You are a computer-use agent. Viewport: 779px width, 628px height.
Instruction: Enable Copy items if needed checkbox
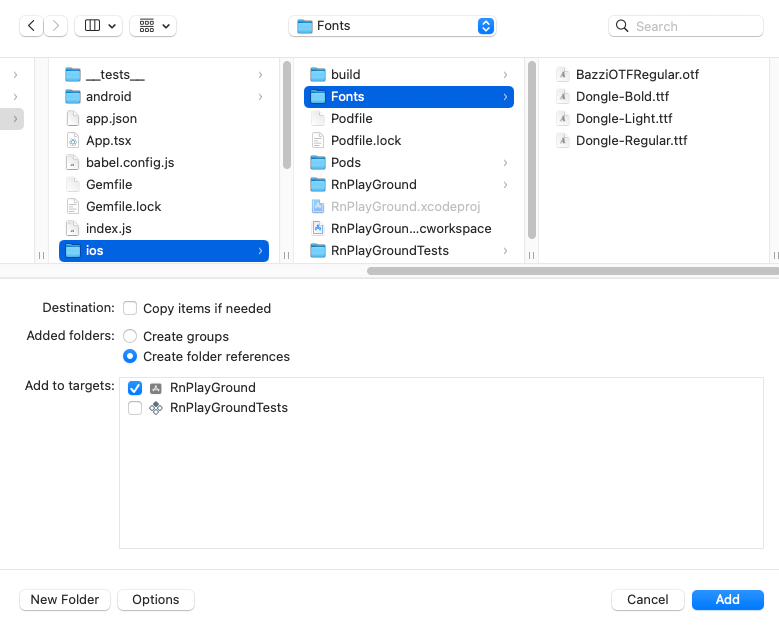130,308
